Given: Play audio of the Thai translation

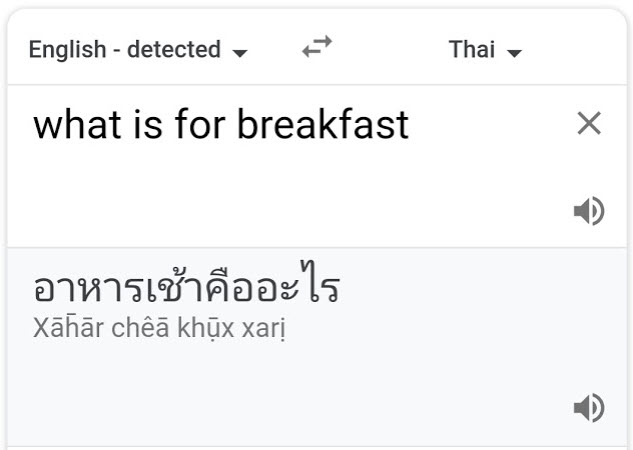Looking at the screenshot, I should pos(589,408).
